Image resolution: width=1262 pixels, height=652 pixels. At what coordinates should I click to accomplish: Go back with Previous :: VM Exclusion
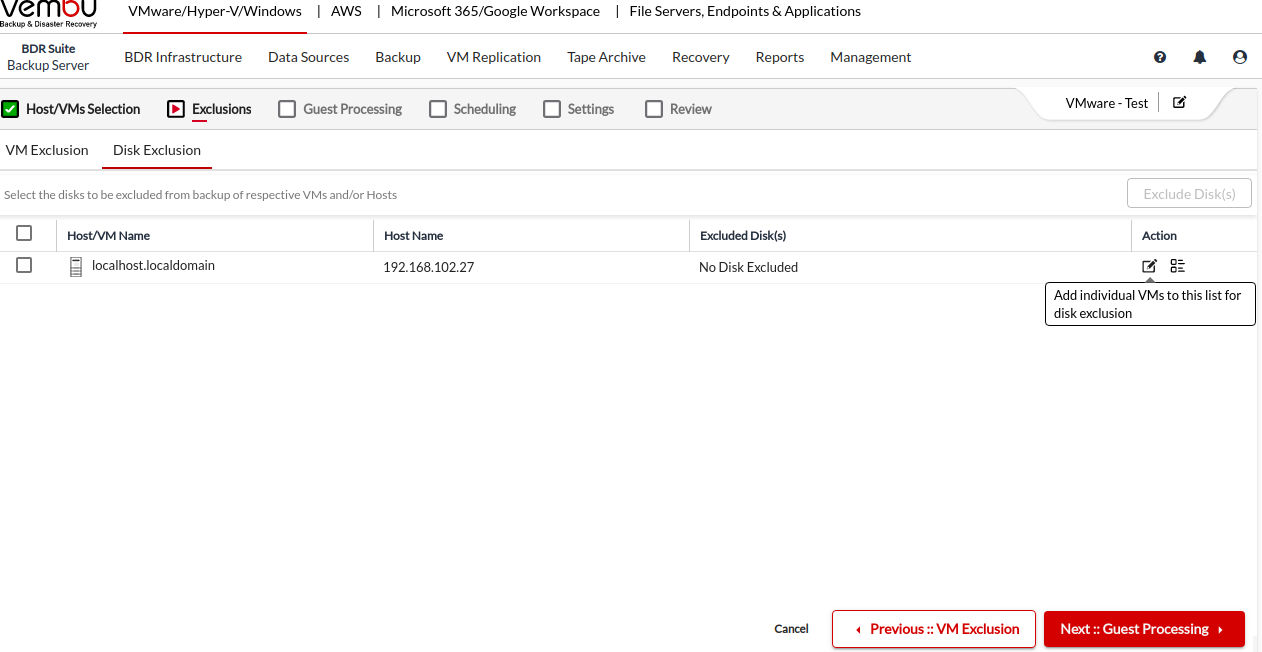pos(933,629)
